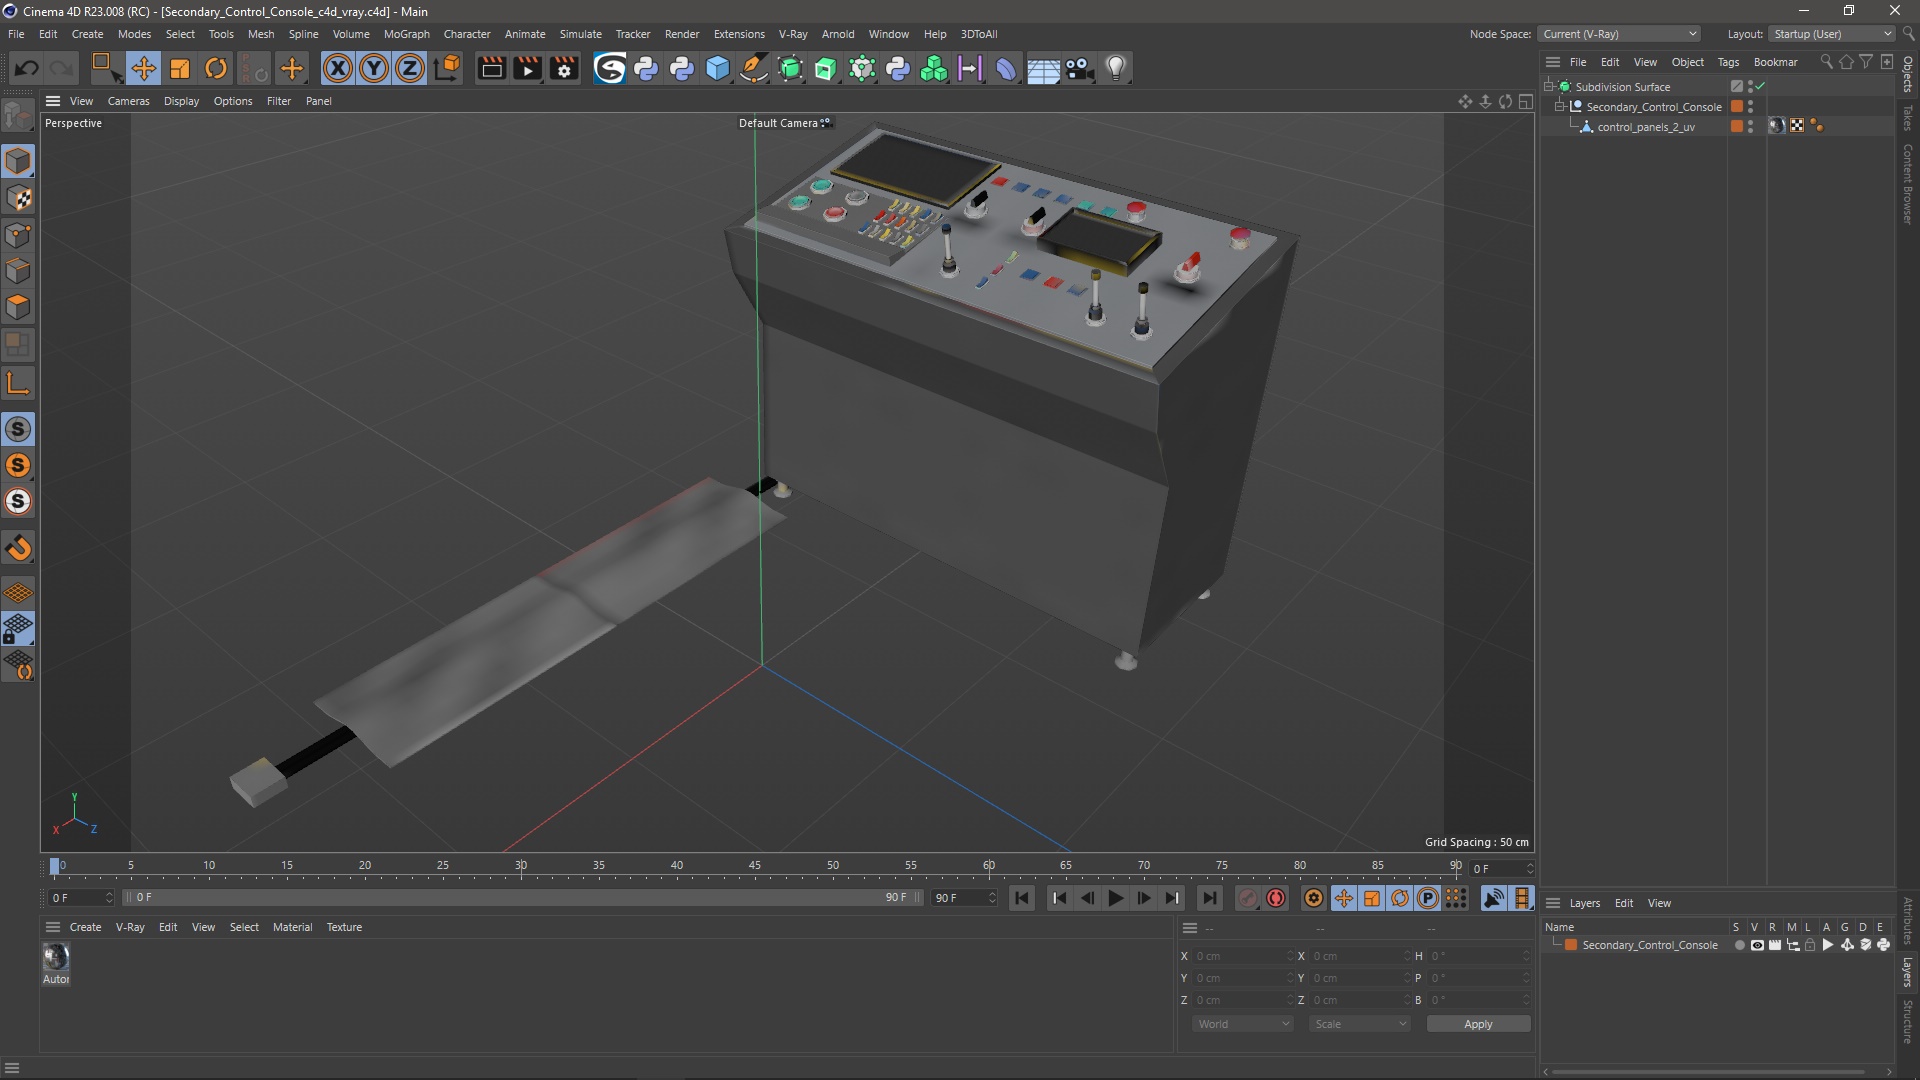
Task: Open the Node Space dropdown
Action: [x=1618, y=34]
